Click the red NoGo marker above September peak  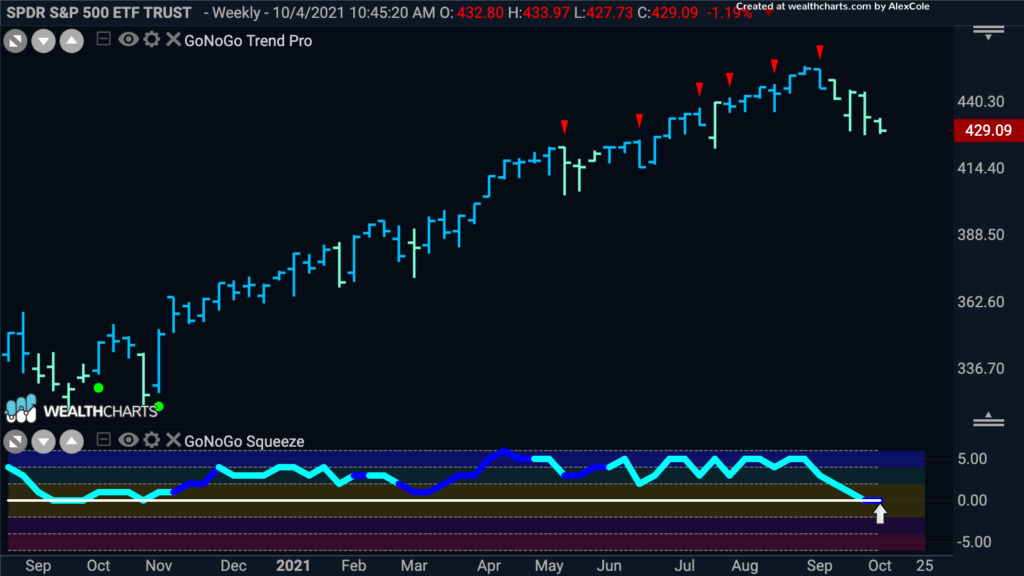(820, 52)
